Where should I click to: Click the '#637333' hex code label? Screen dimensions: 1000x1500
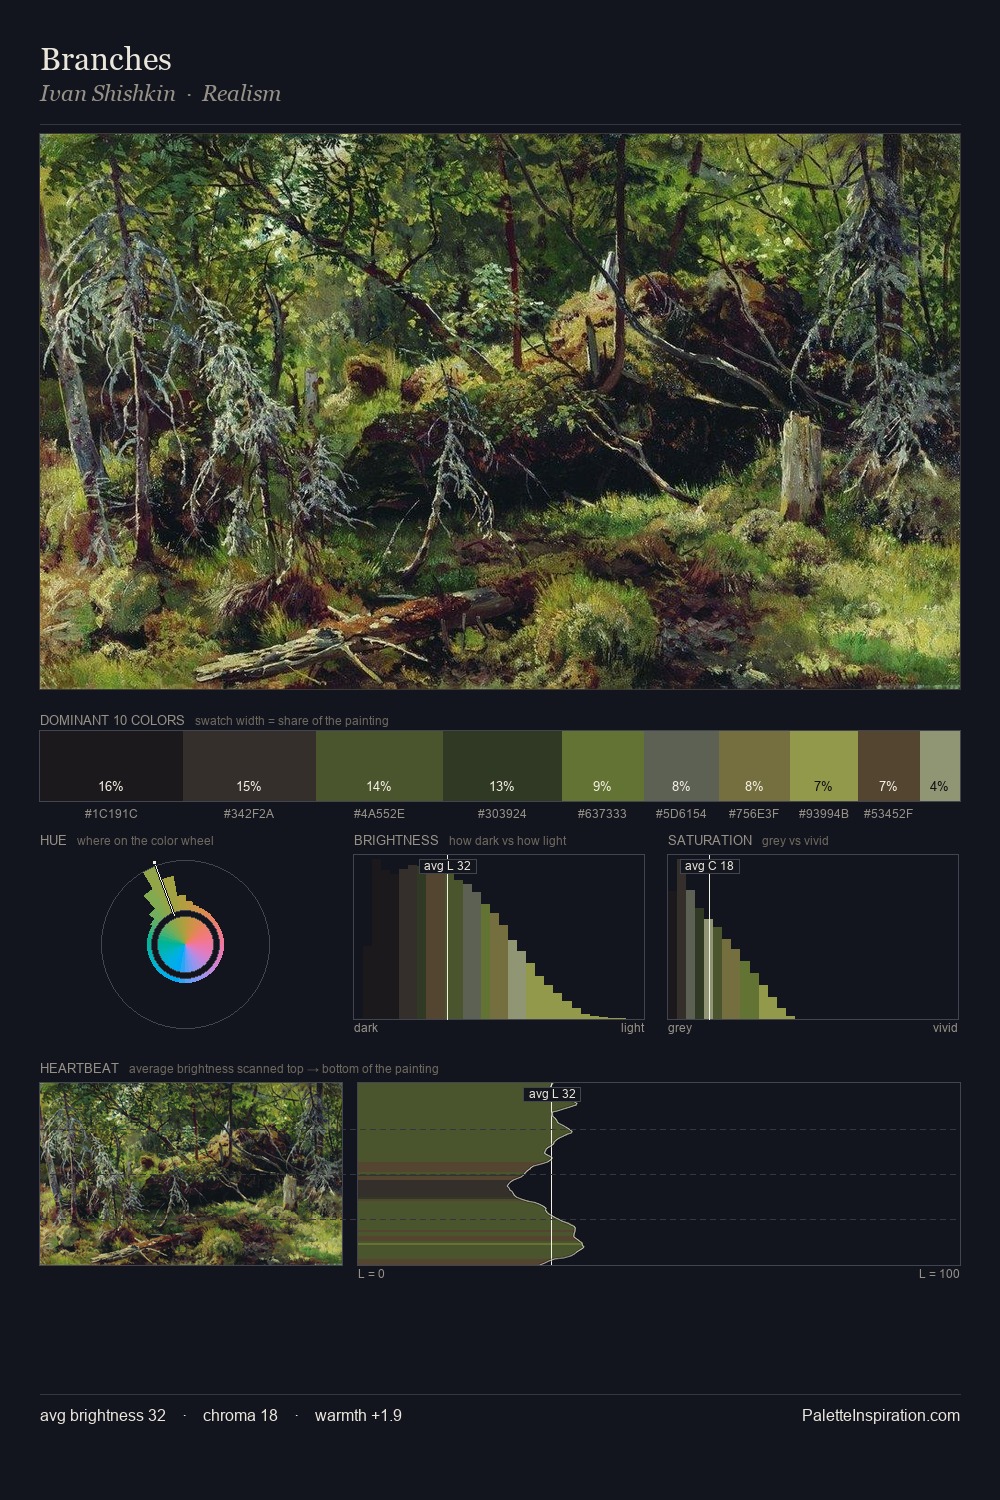(602, 814)
